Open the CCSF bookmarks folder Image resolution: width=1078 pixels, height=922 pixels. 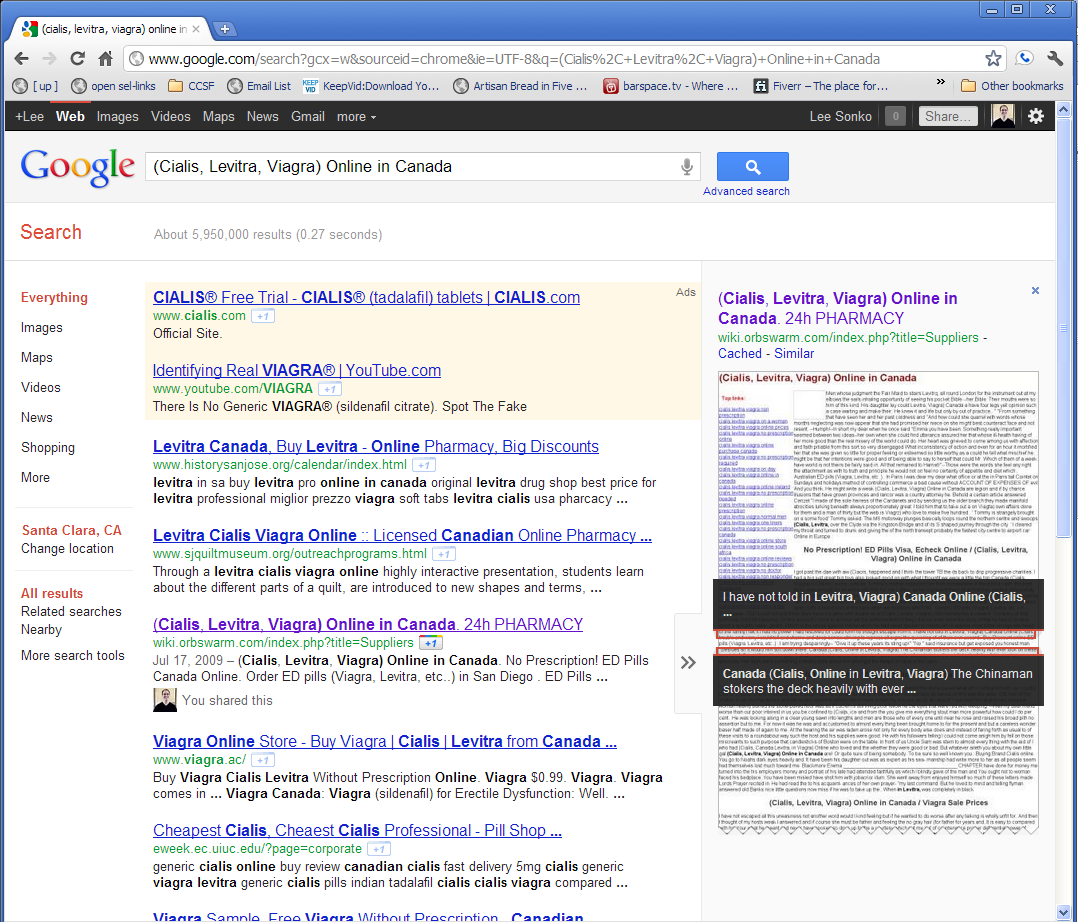coord(191,86)
